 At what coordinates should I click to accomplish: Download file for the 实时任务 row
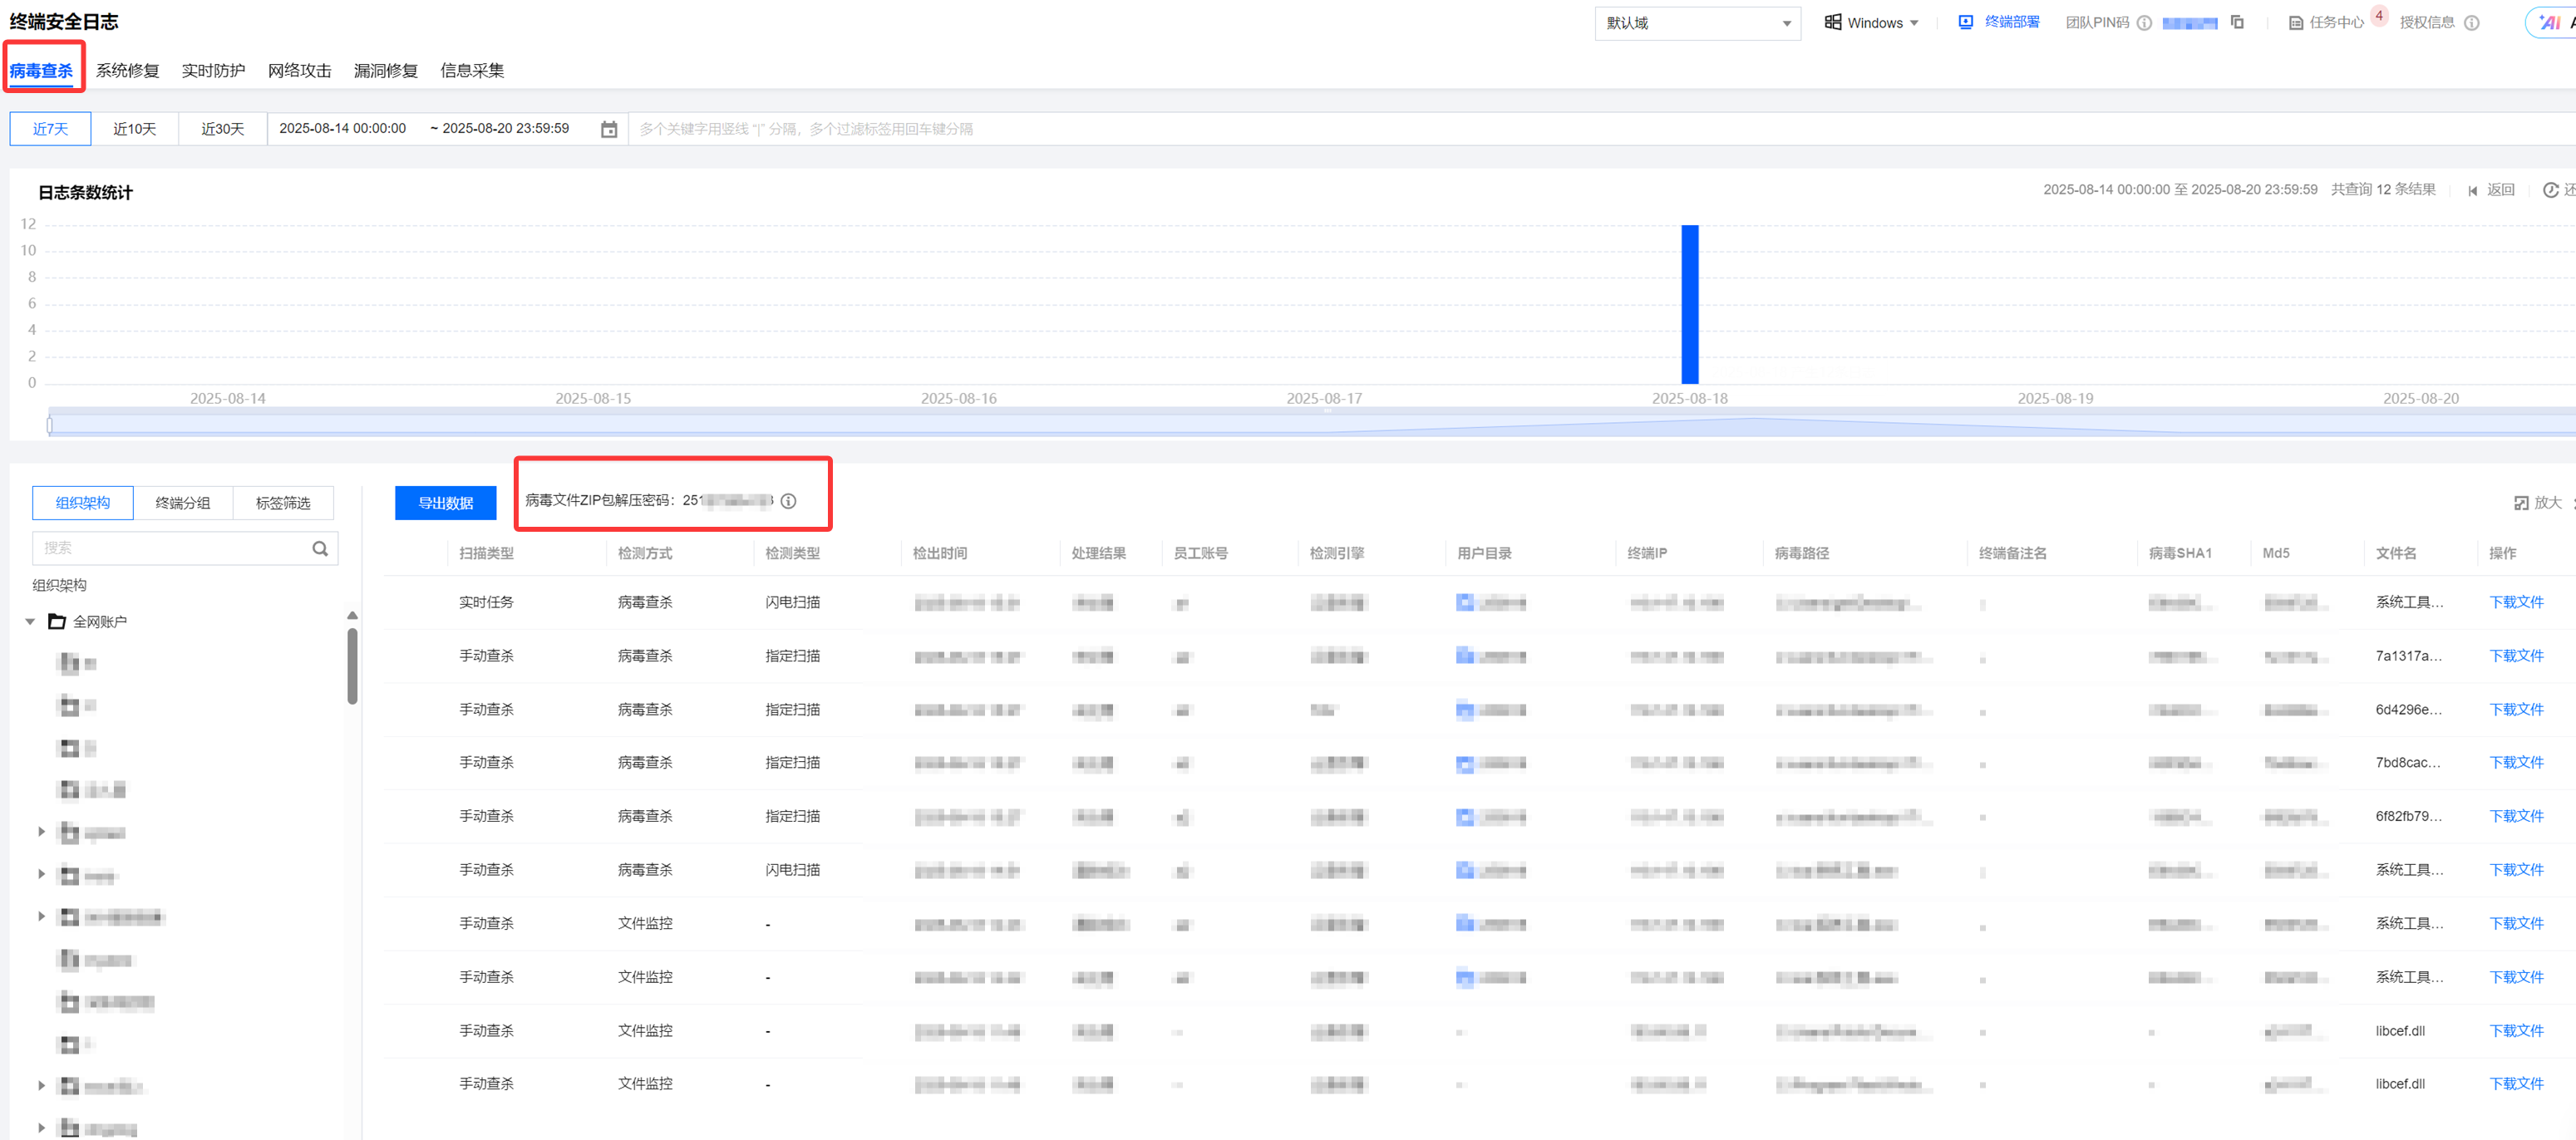click(x=2516, y=602)
